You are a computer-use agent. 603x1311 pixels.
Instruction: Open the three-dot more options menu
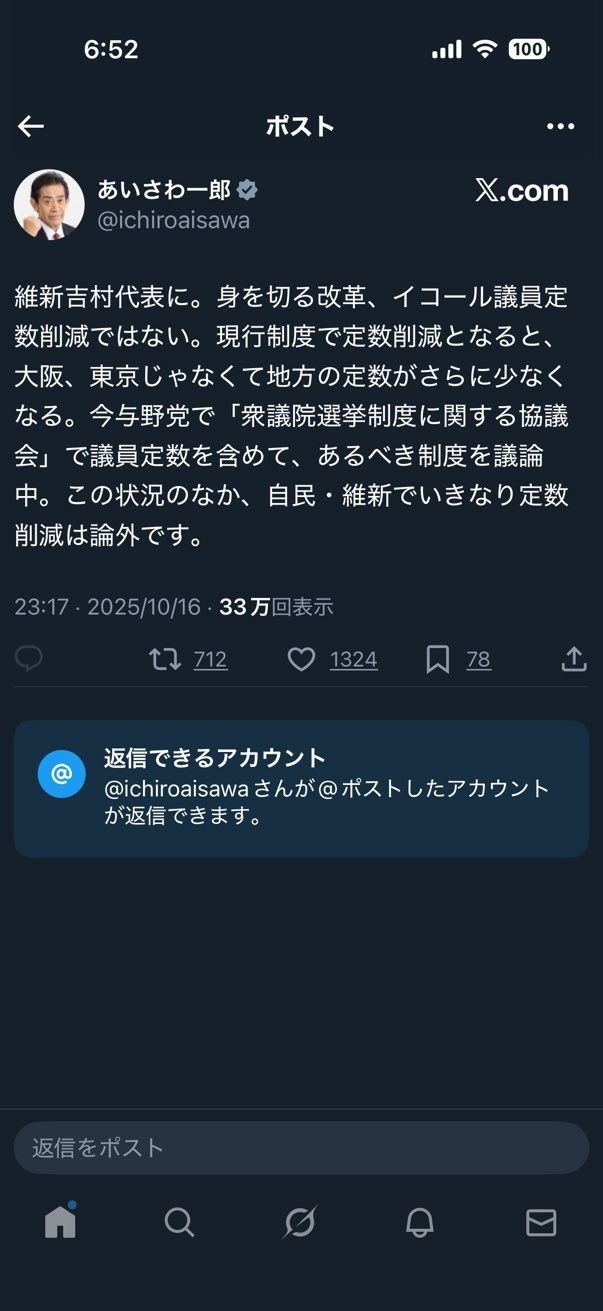point(560,126)
